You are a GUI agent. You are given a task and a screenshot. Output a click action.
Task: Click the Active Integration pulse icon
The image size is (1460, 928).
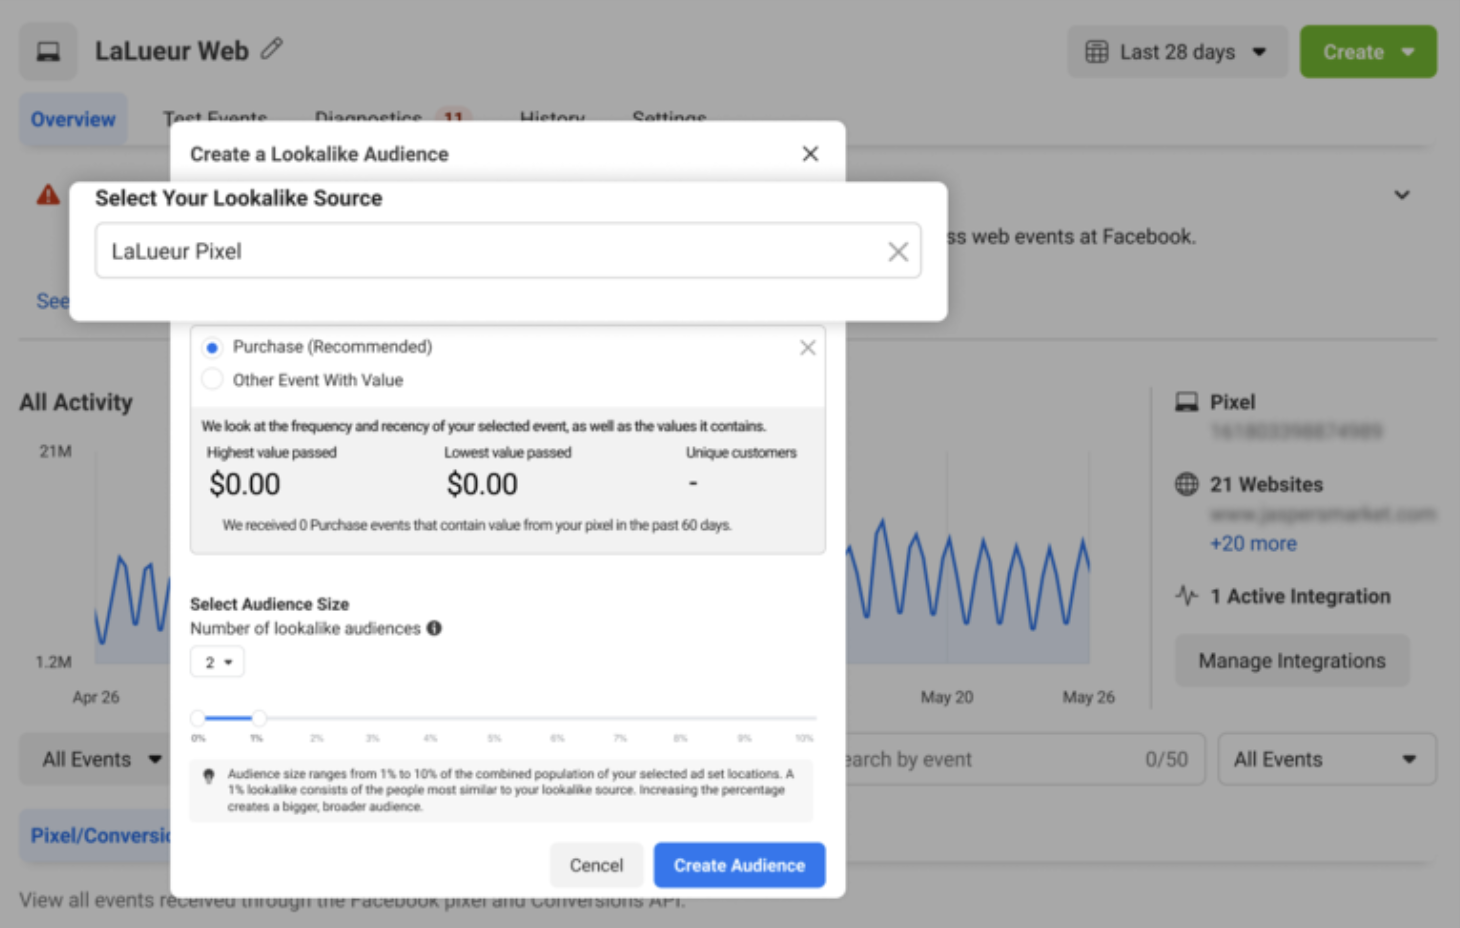pyautogui.click(x=1186, y=596)
